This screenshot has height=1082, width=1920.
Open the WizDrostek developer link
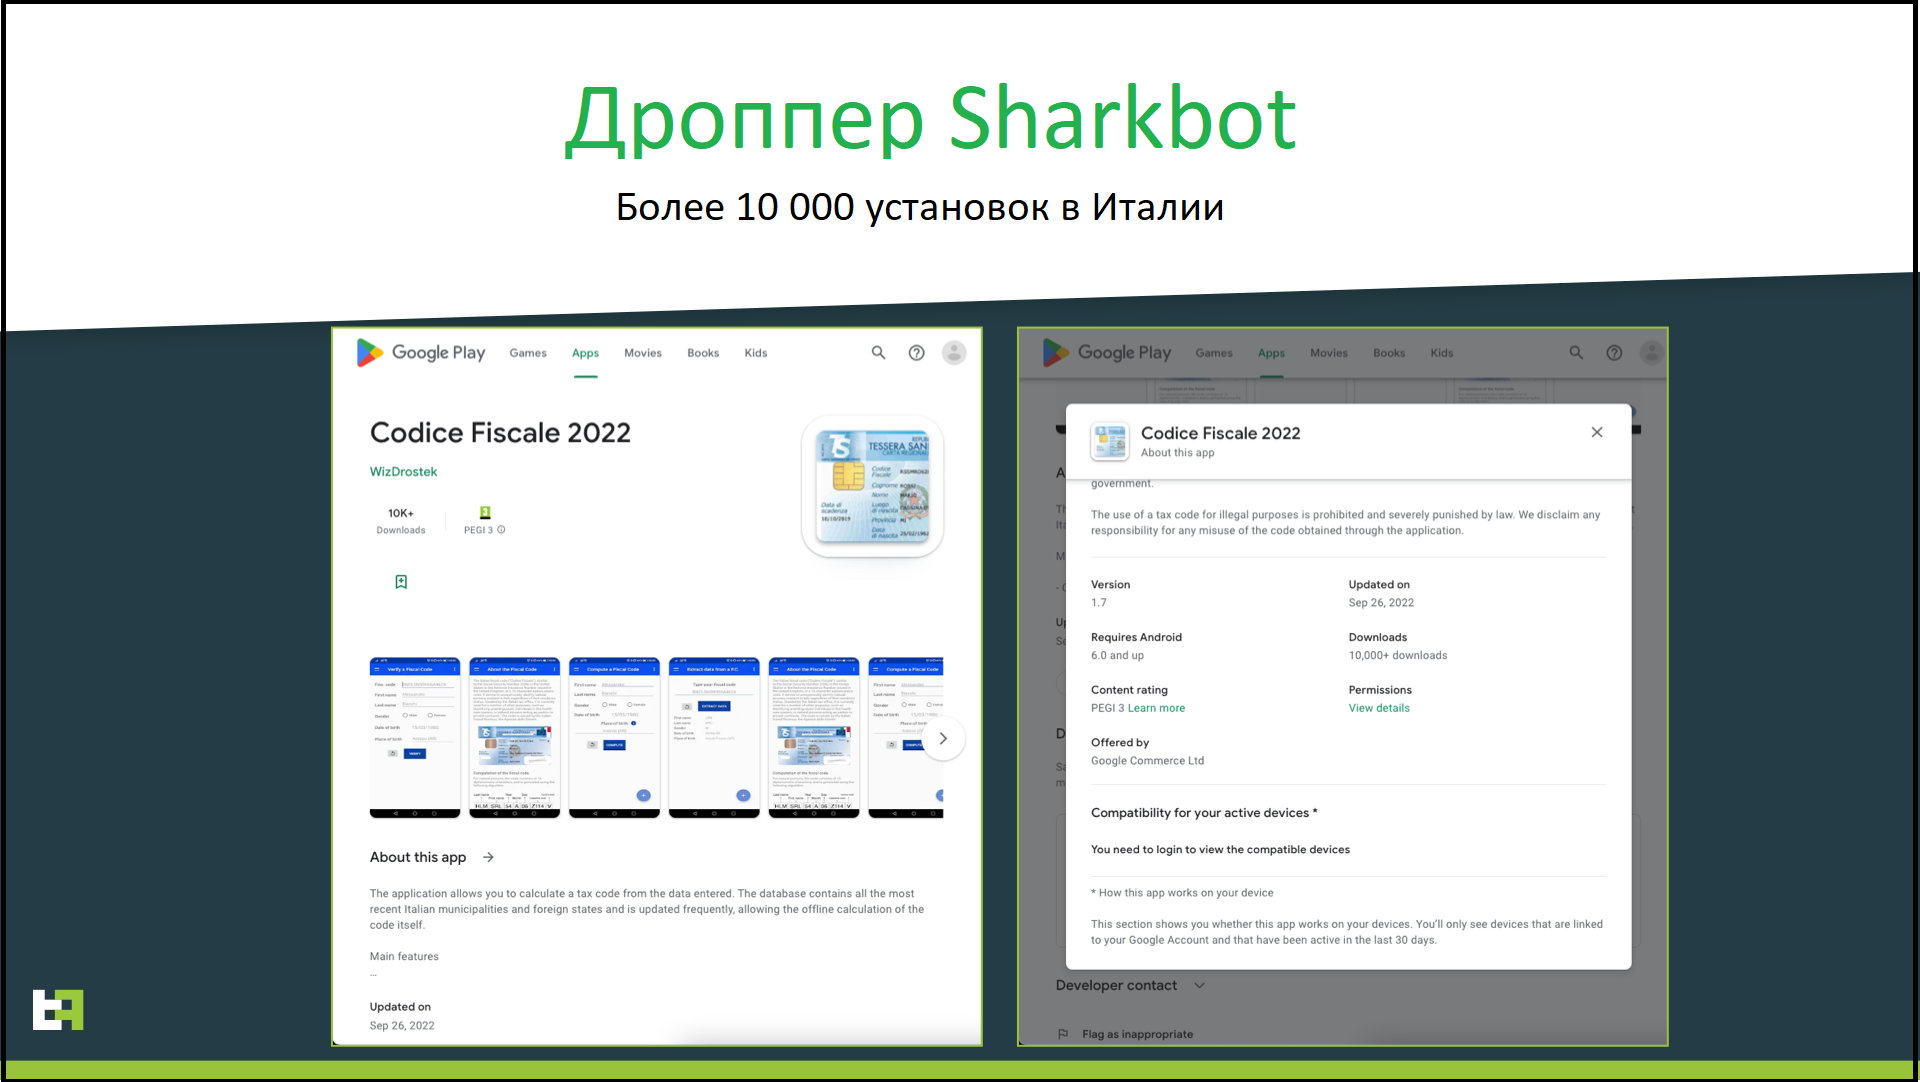pos(403,472)
